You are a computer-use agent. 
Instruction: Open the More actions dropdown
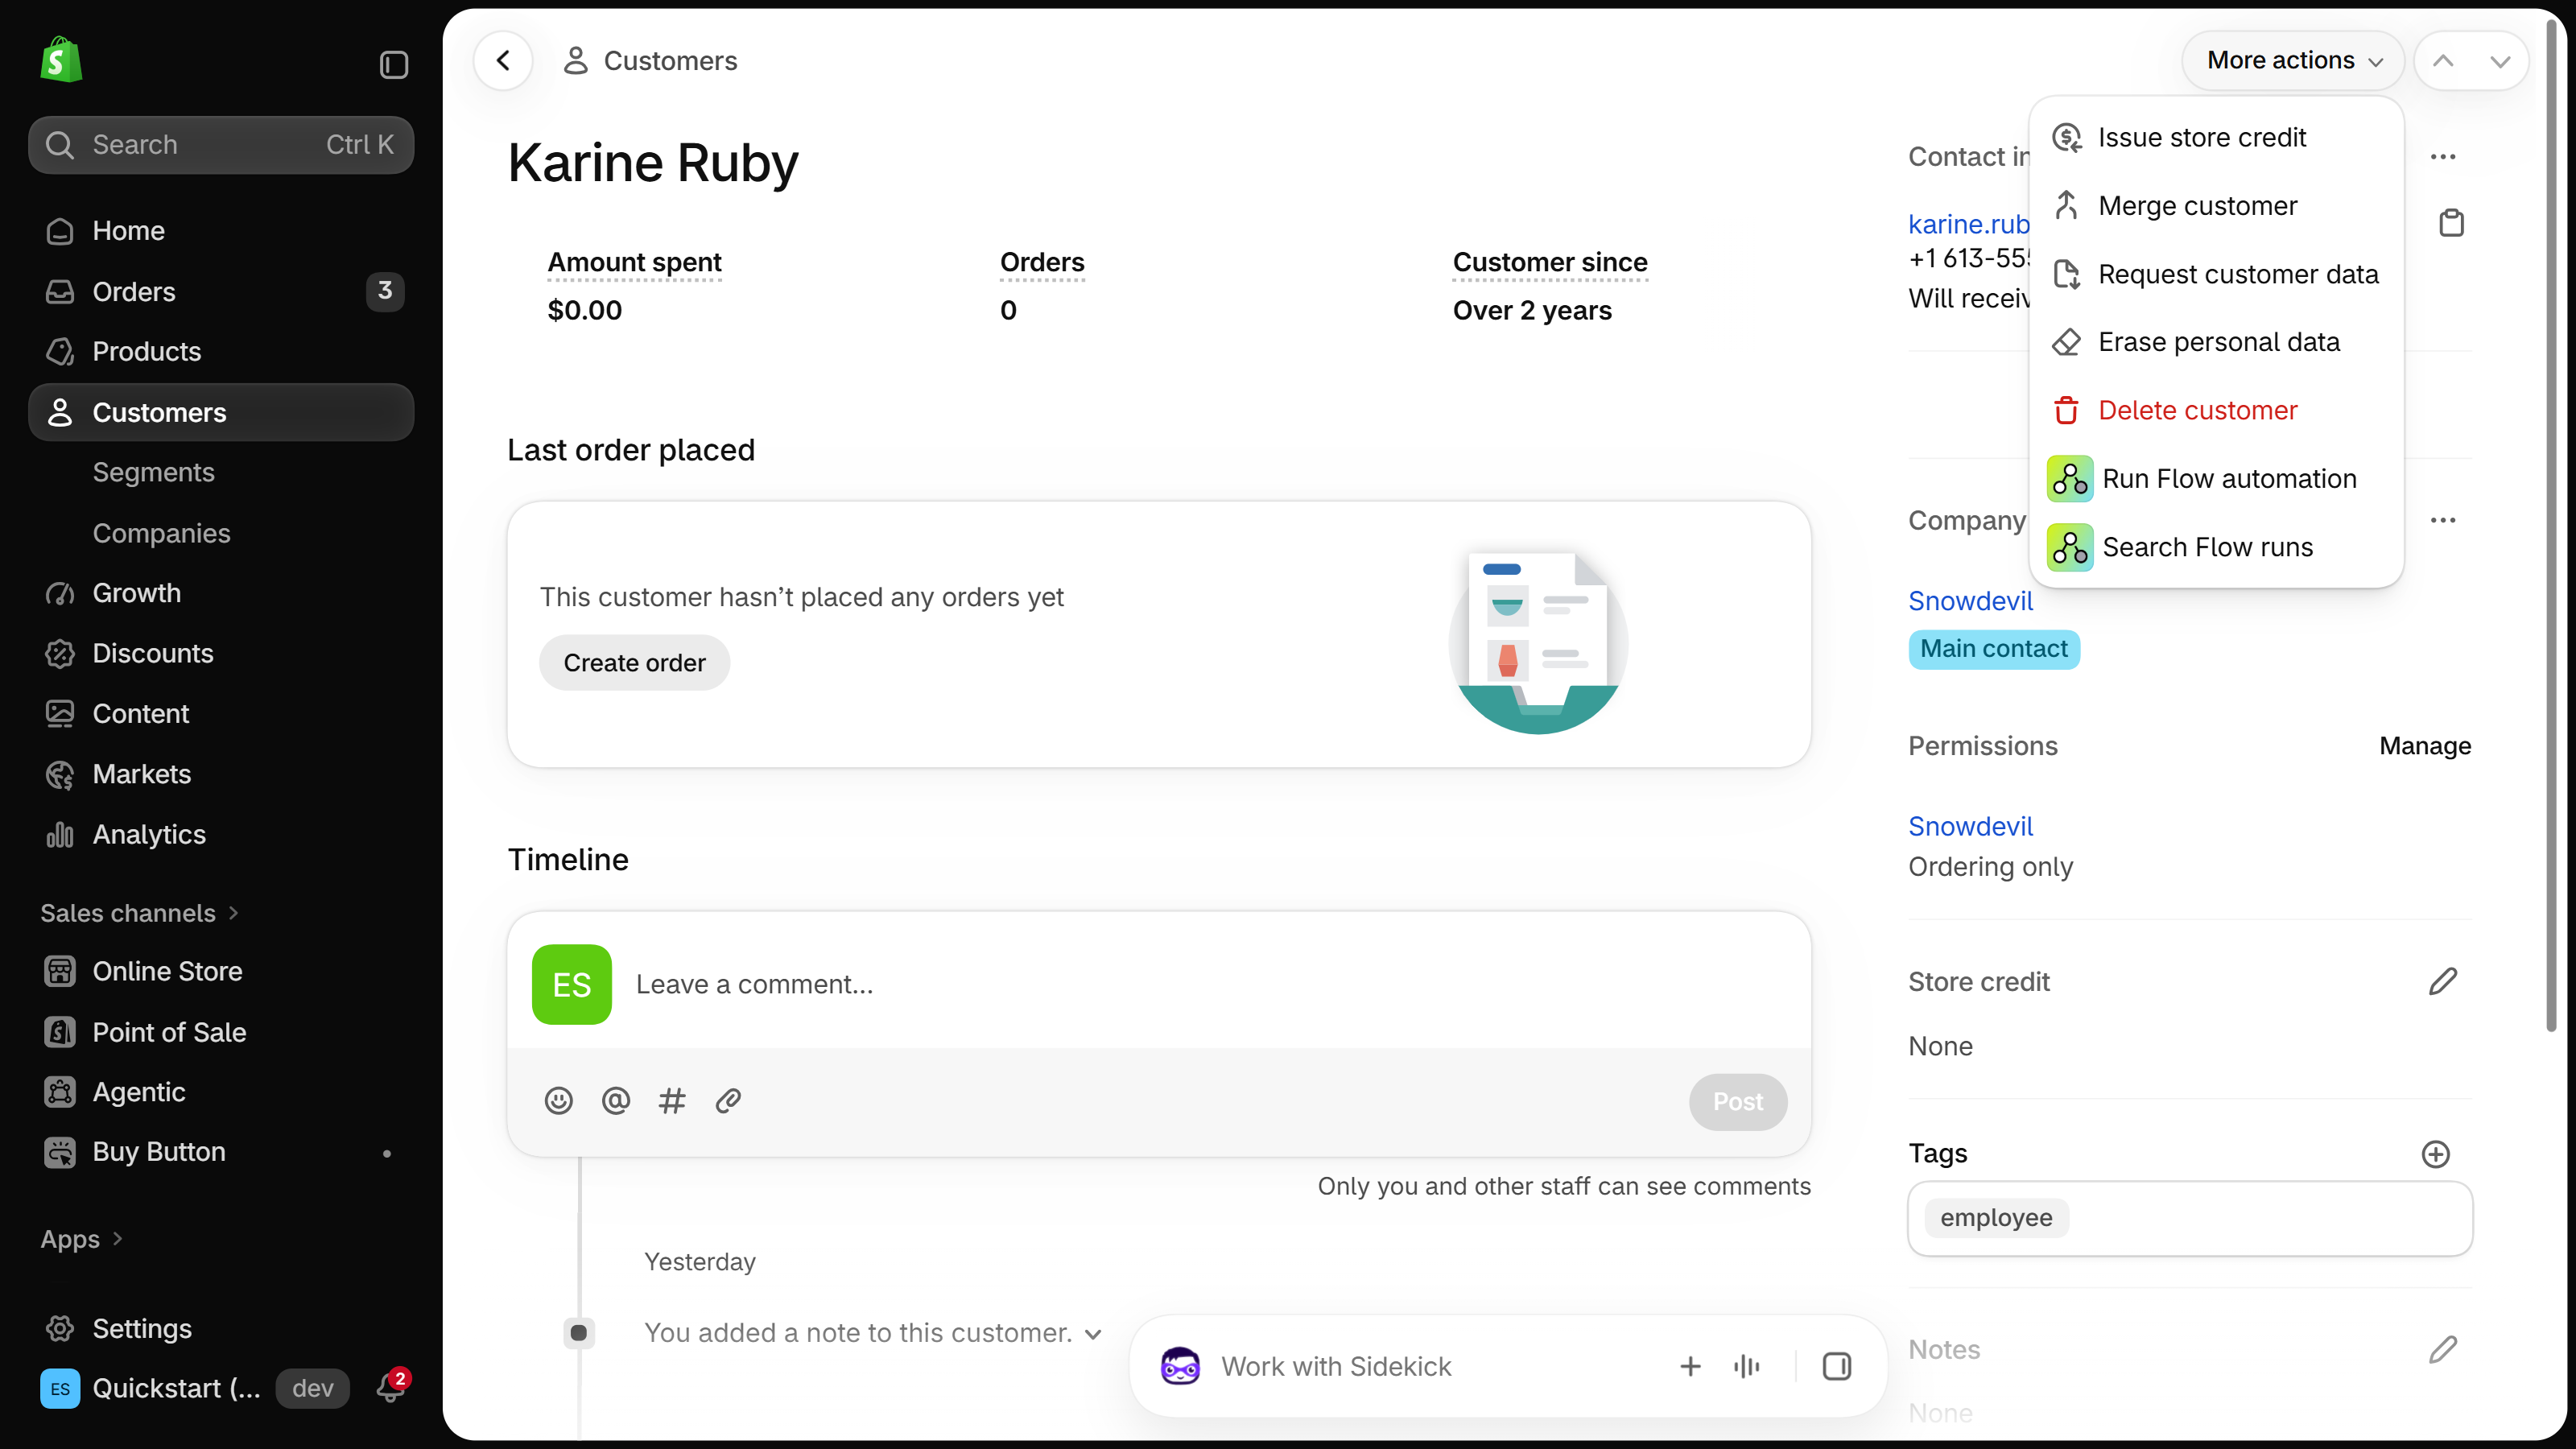click(x=2293, y=60)
